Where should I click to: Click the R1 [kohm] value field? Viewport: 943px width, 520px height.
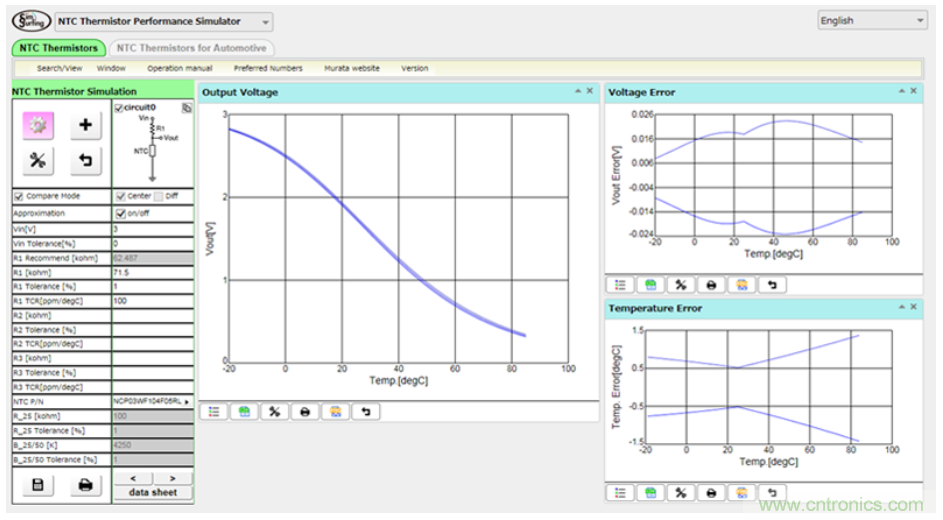153,271
